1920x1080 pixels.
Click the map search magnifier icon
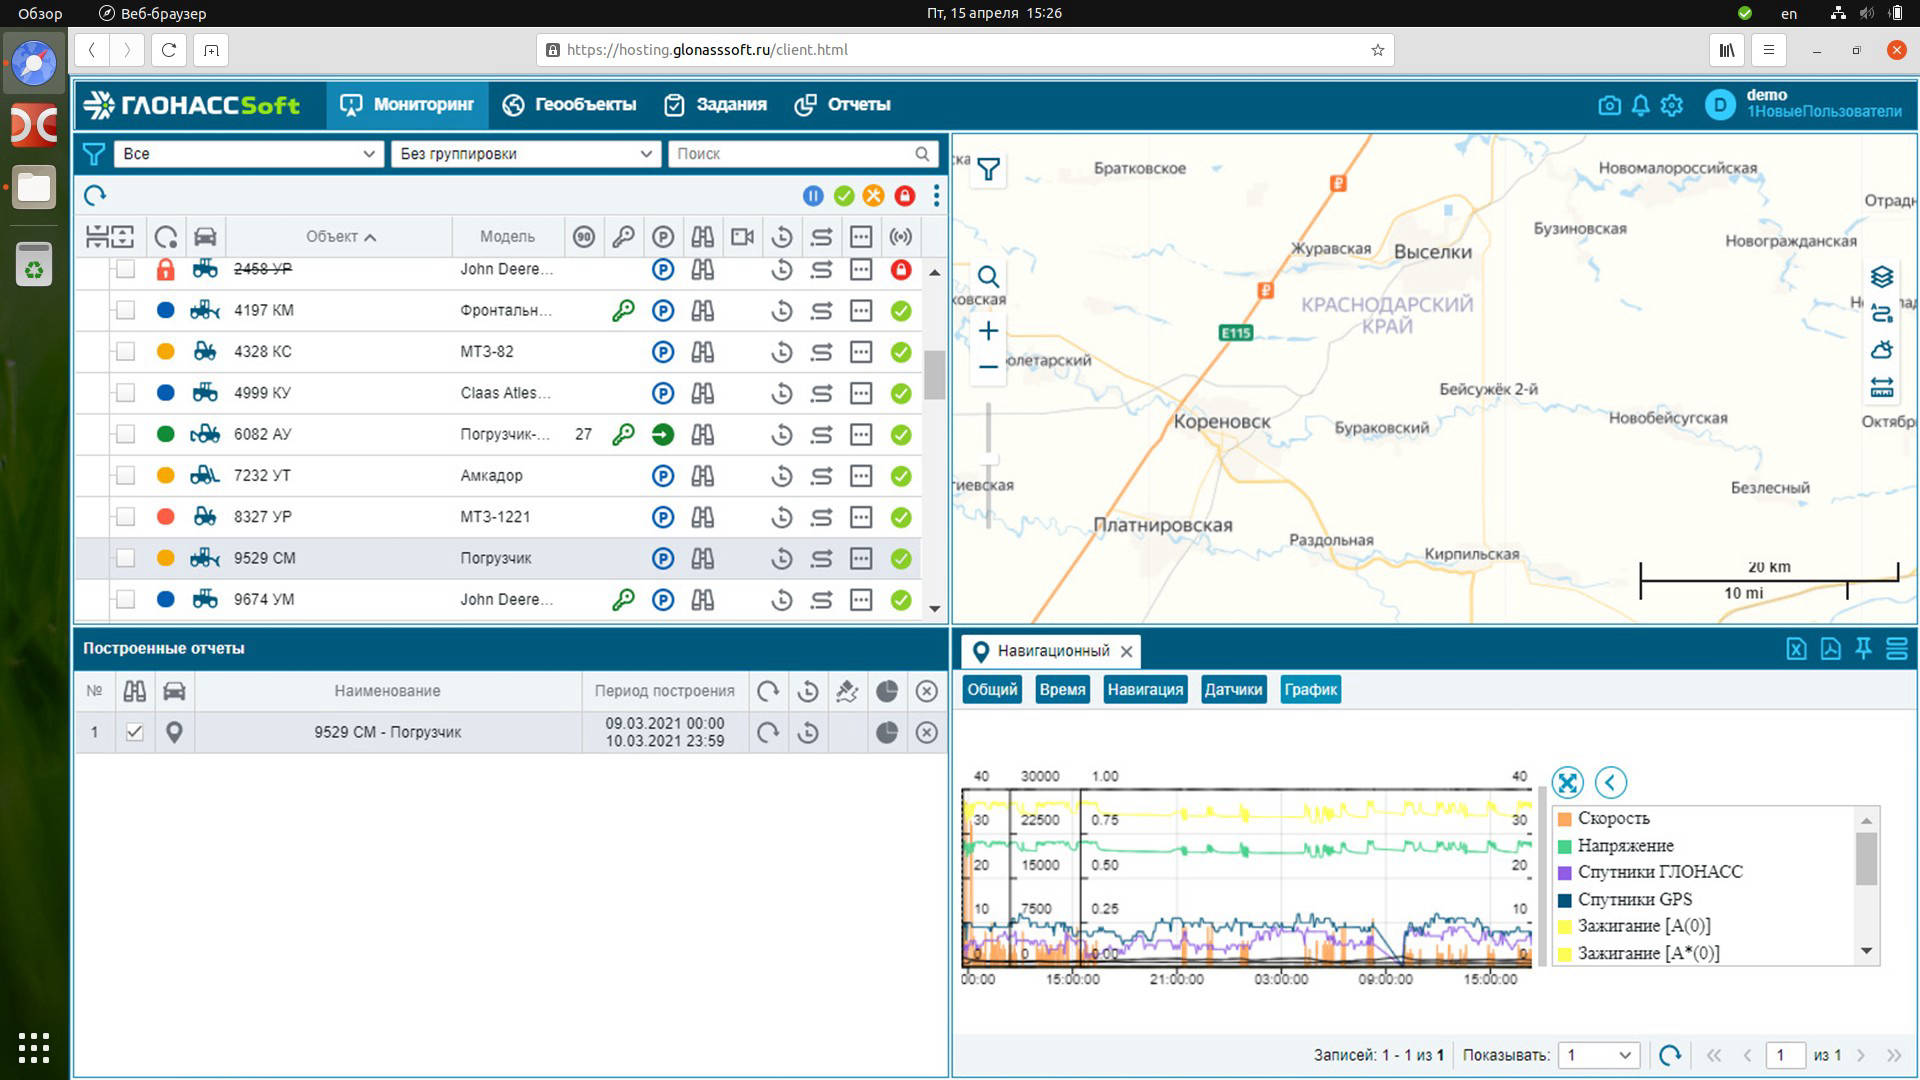tap(988, 277)
